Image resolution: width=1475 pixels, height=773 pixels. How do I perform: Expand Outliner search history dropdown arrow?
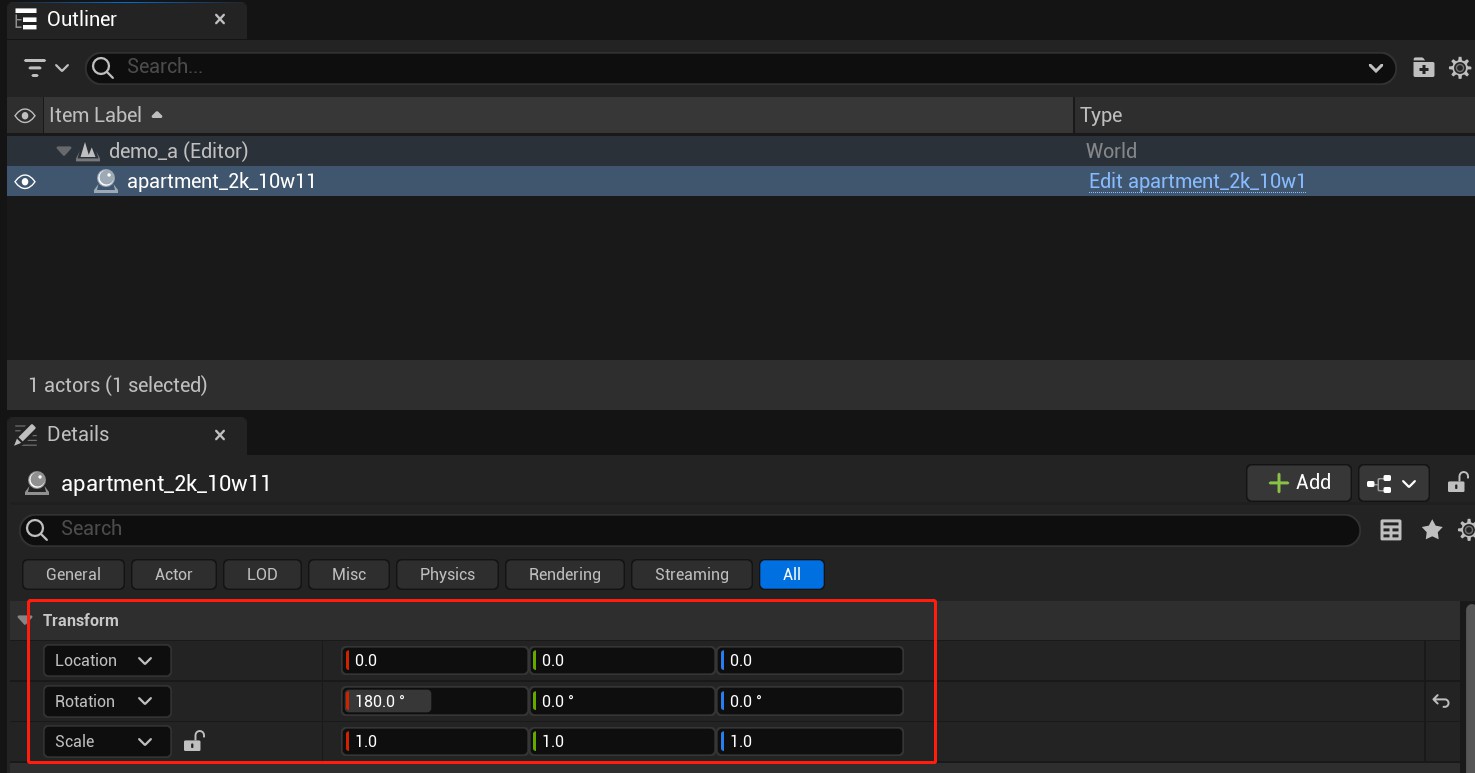pyautogui.click(x=1374, y=68)
